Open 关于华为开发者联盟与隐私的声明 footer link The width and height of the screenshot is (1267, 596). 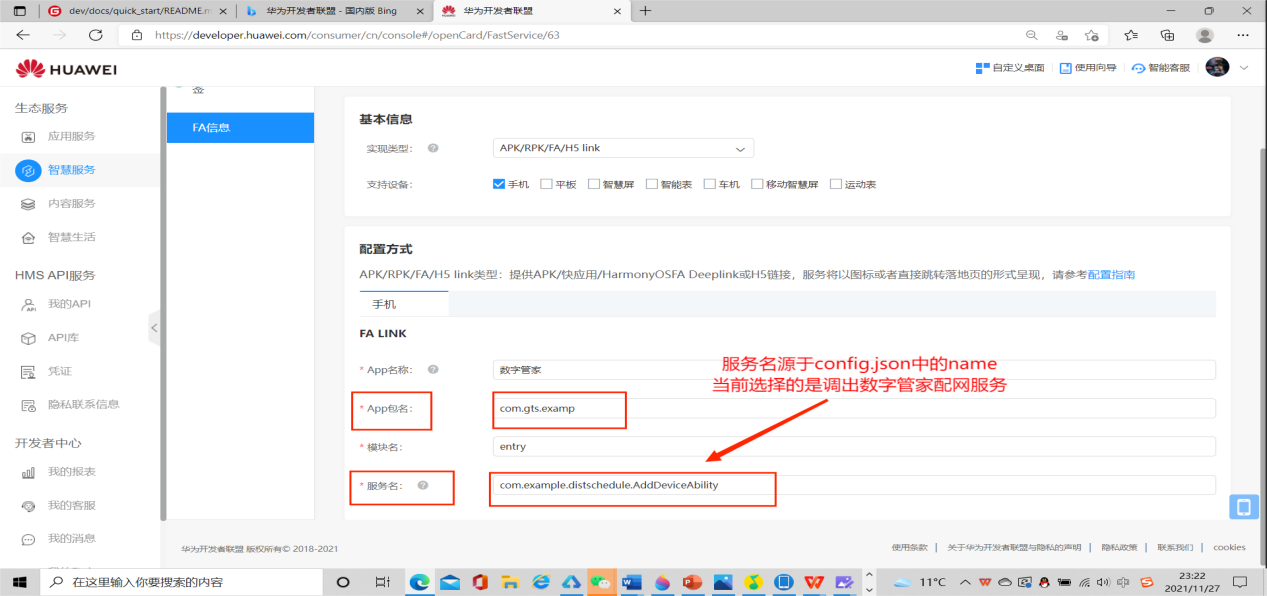(1014, 548)
